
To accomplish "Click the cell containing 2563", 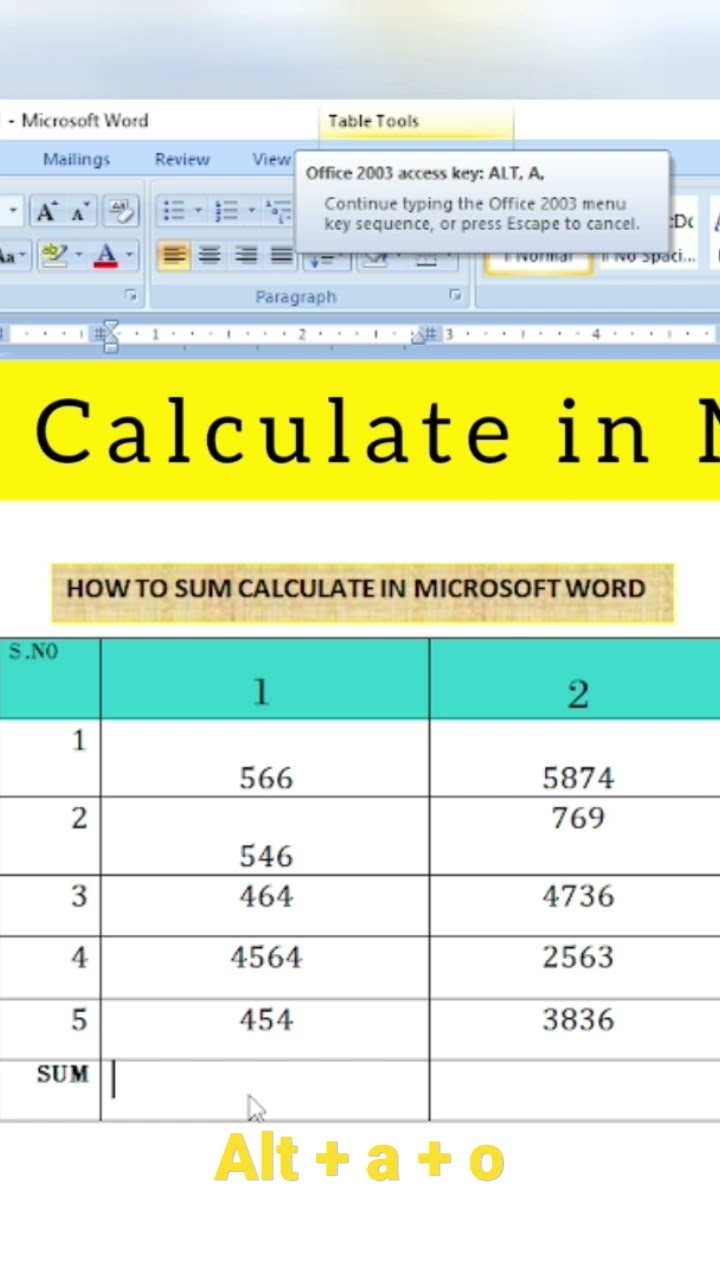I will pyautogui.click(x=575, y=967).
